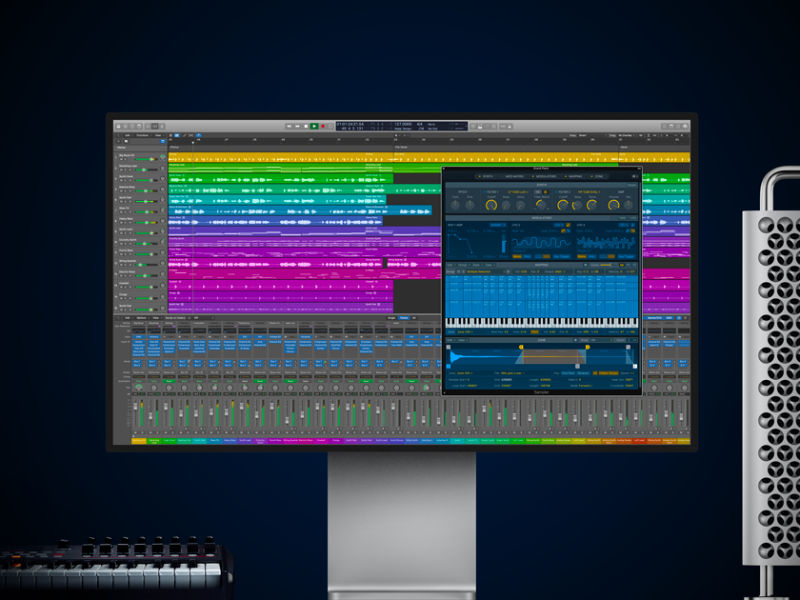Click the green Play button in transport
This screenshot has height=600, width=800.
314,126
